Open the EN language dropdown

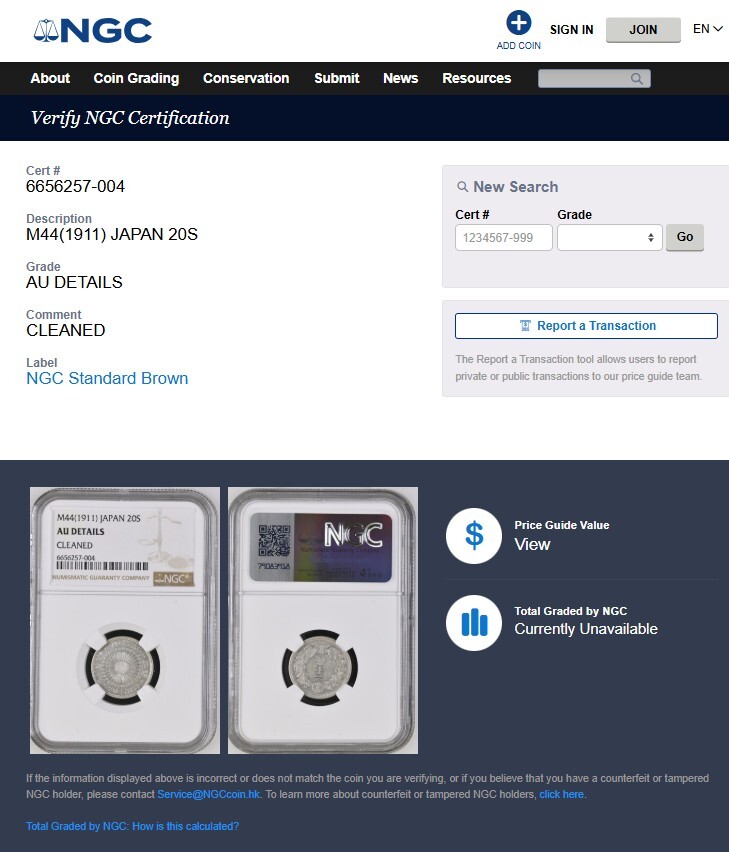click(x=707, y=29)
